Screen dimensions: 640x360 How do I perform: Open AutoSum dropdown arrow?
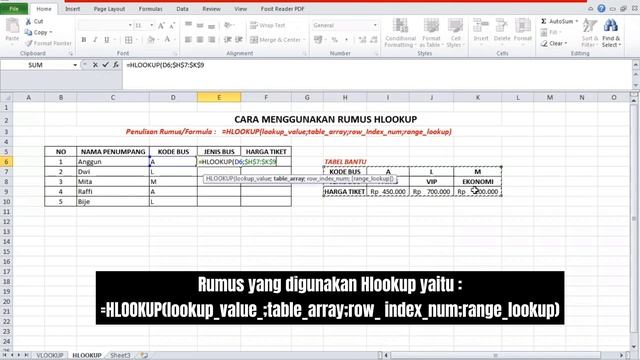[x=577, y=21]
